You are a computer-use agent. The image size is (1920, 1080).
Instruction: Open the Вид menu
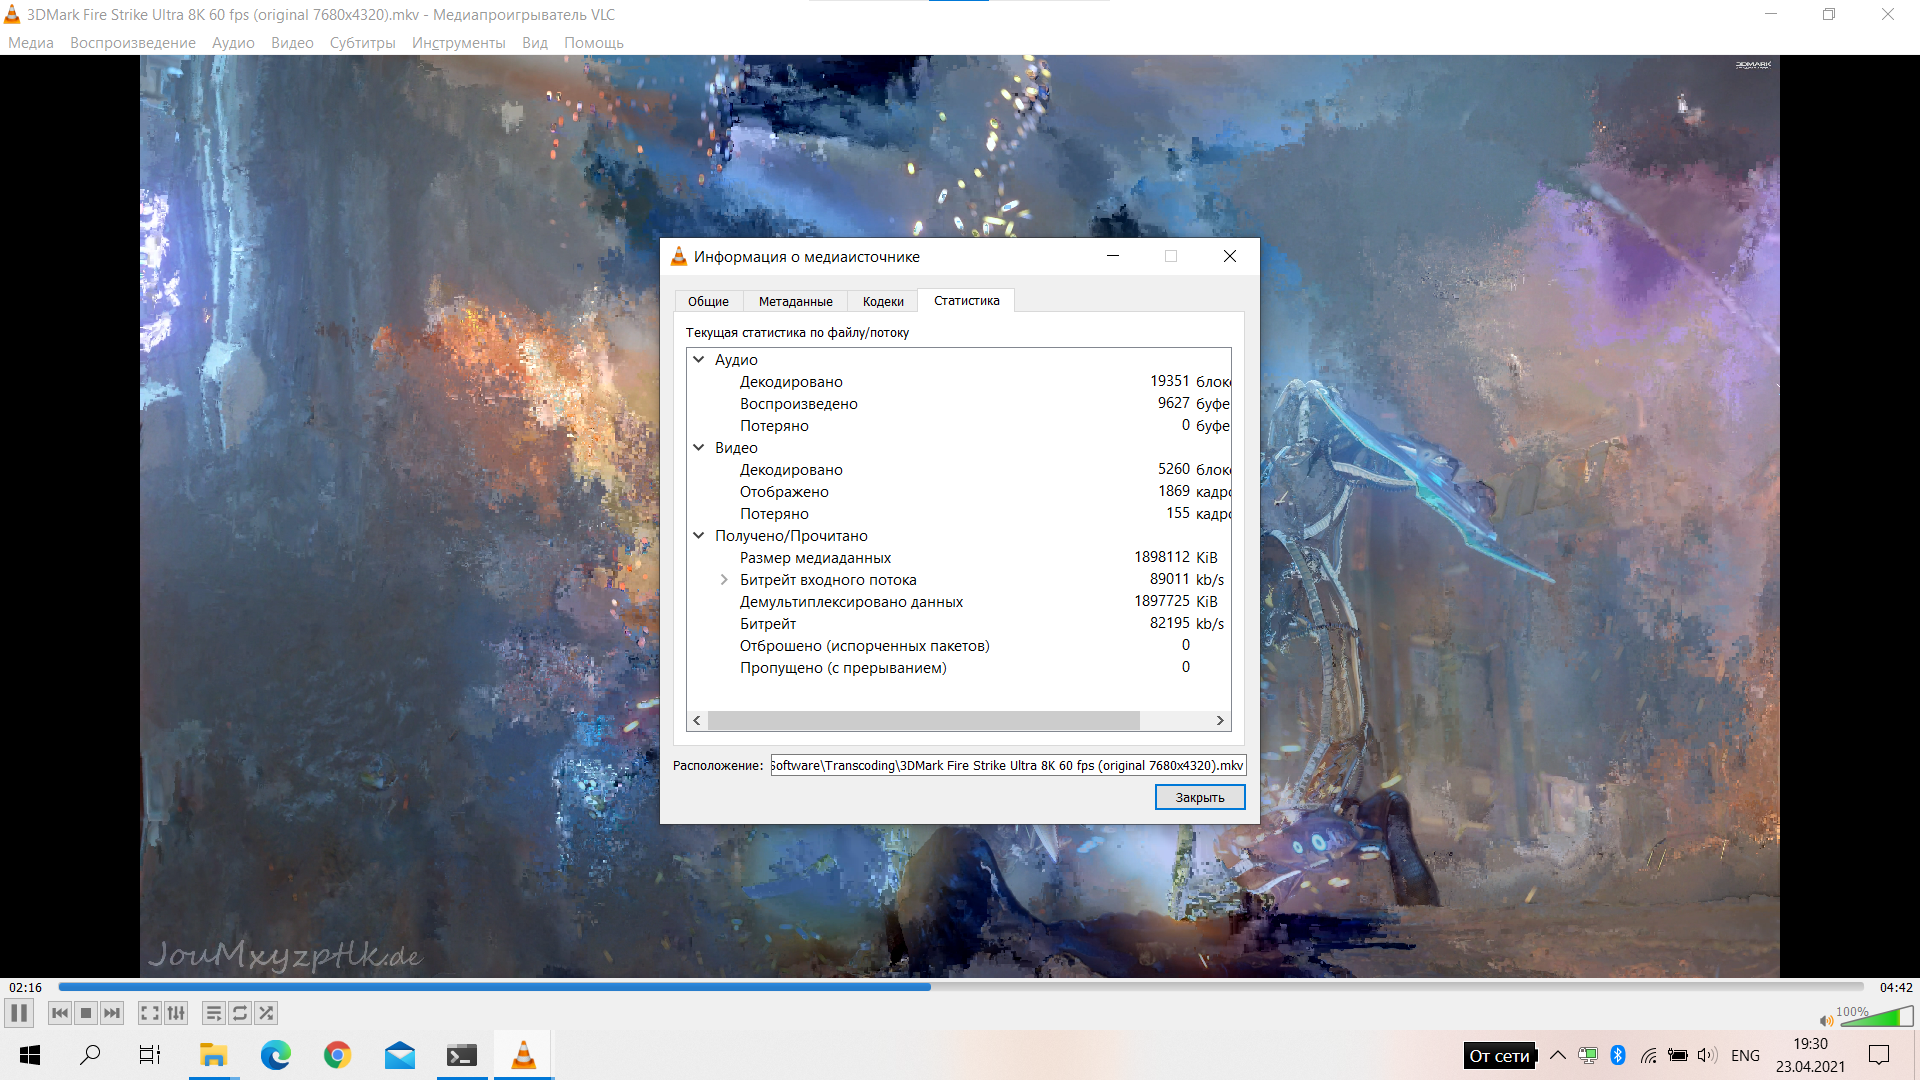point(535,43)
